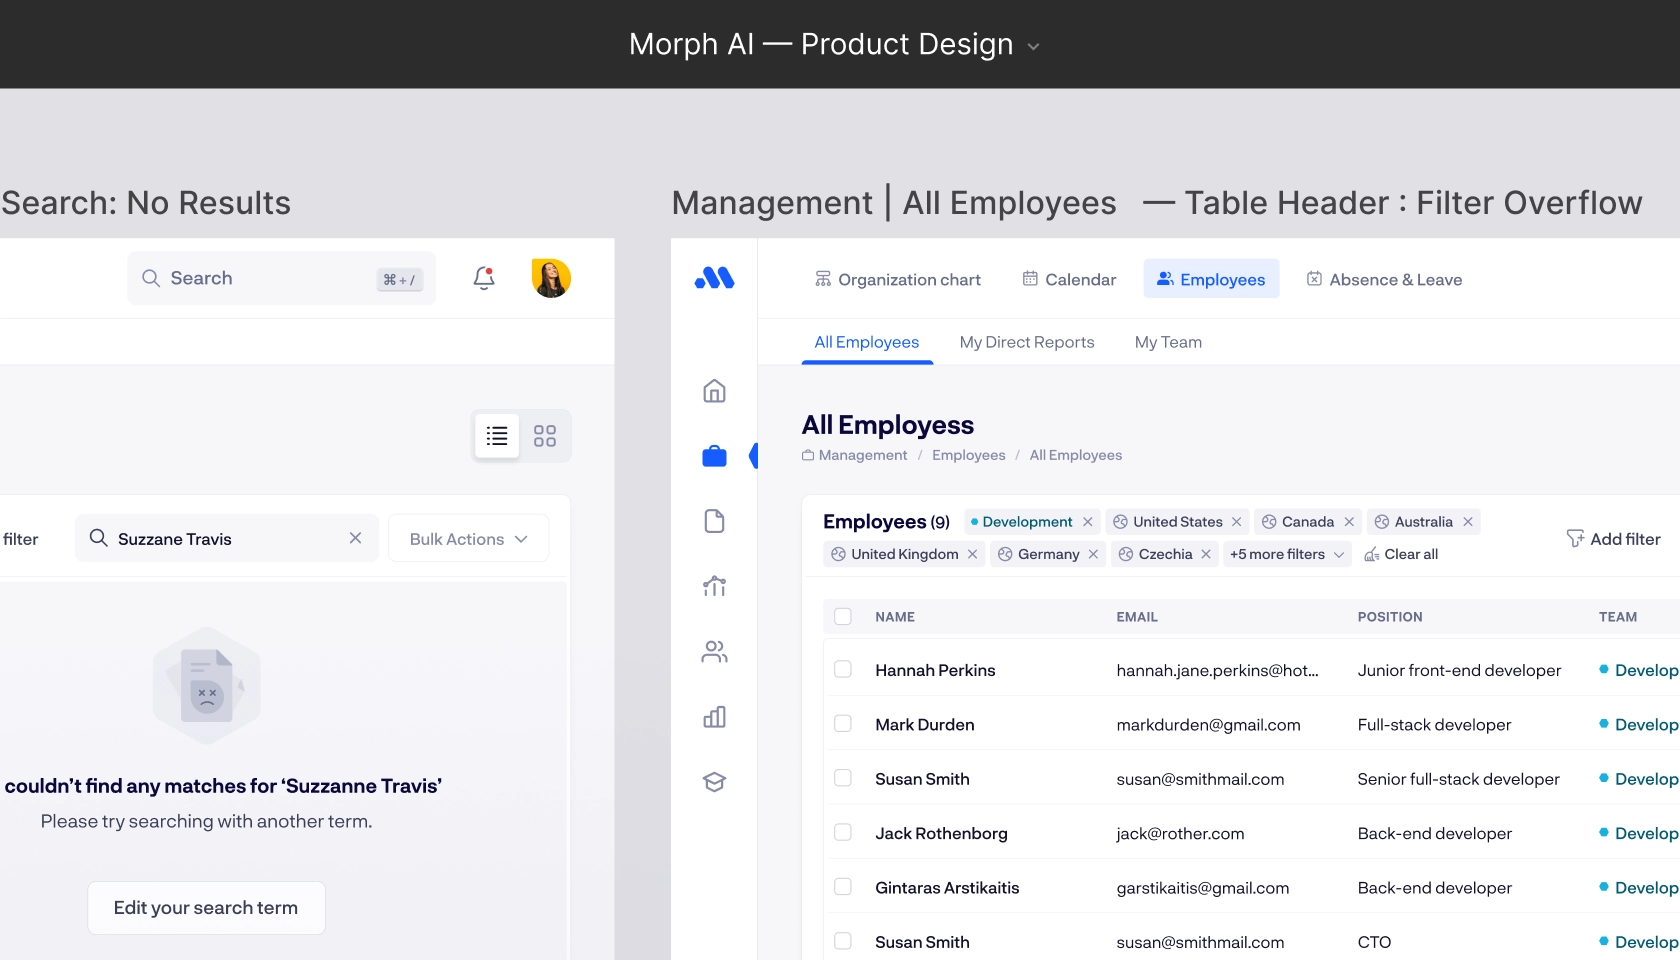Image resolution: width=1680 pixels, height=960 pixels.
Task: Click the Suzzane Travis search field
Action: tap(227, 538)
